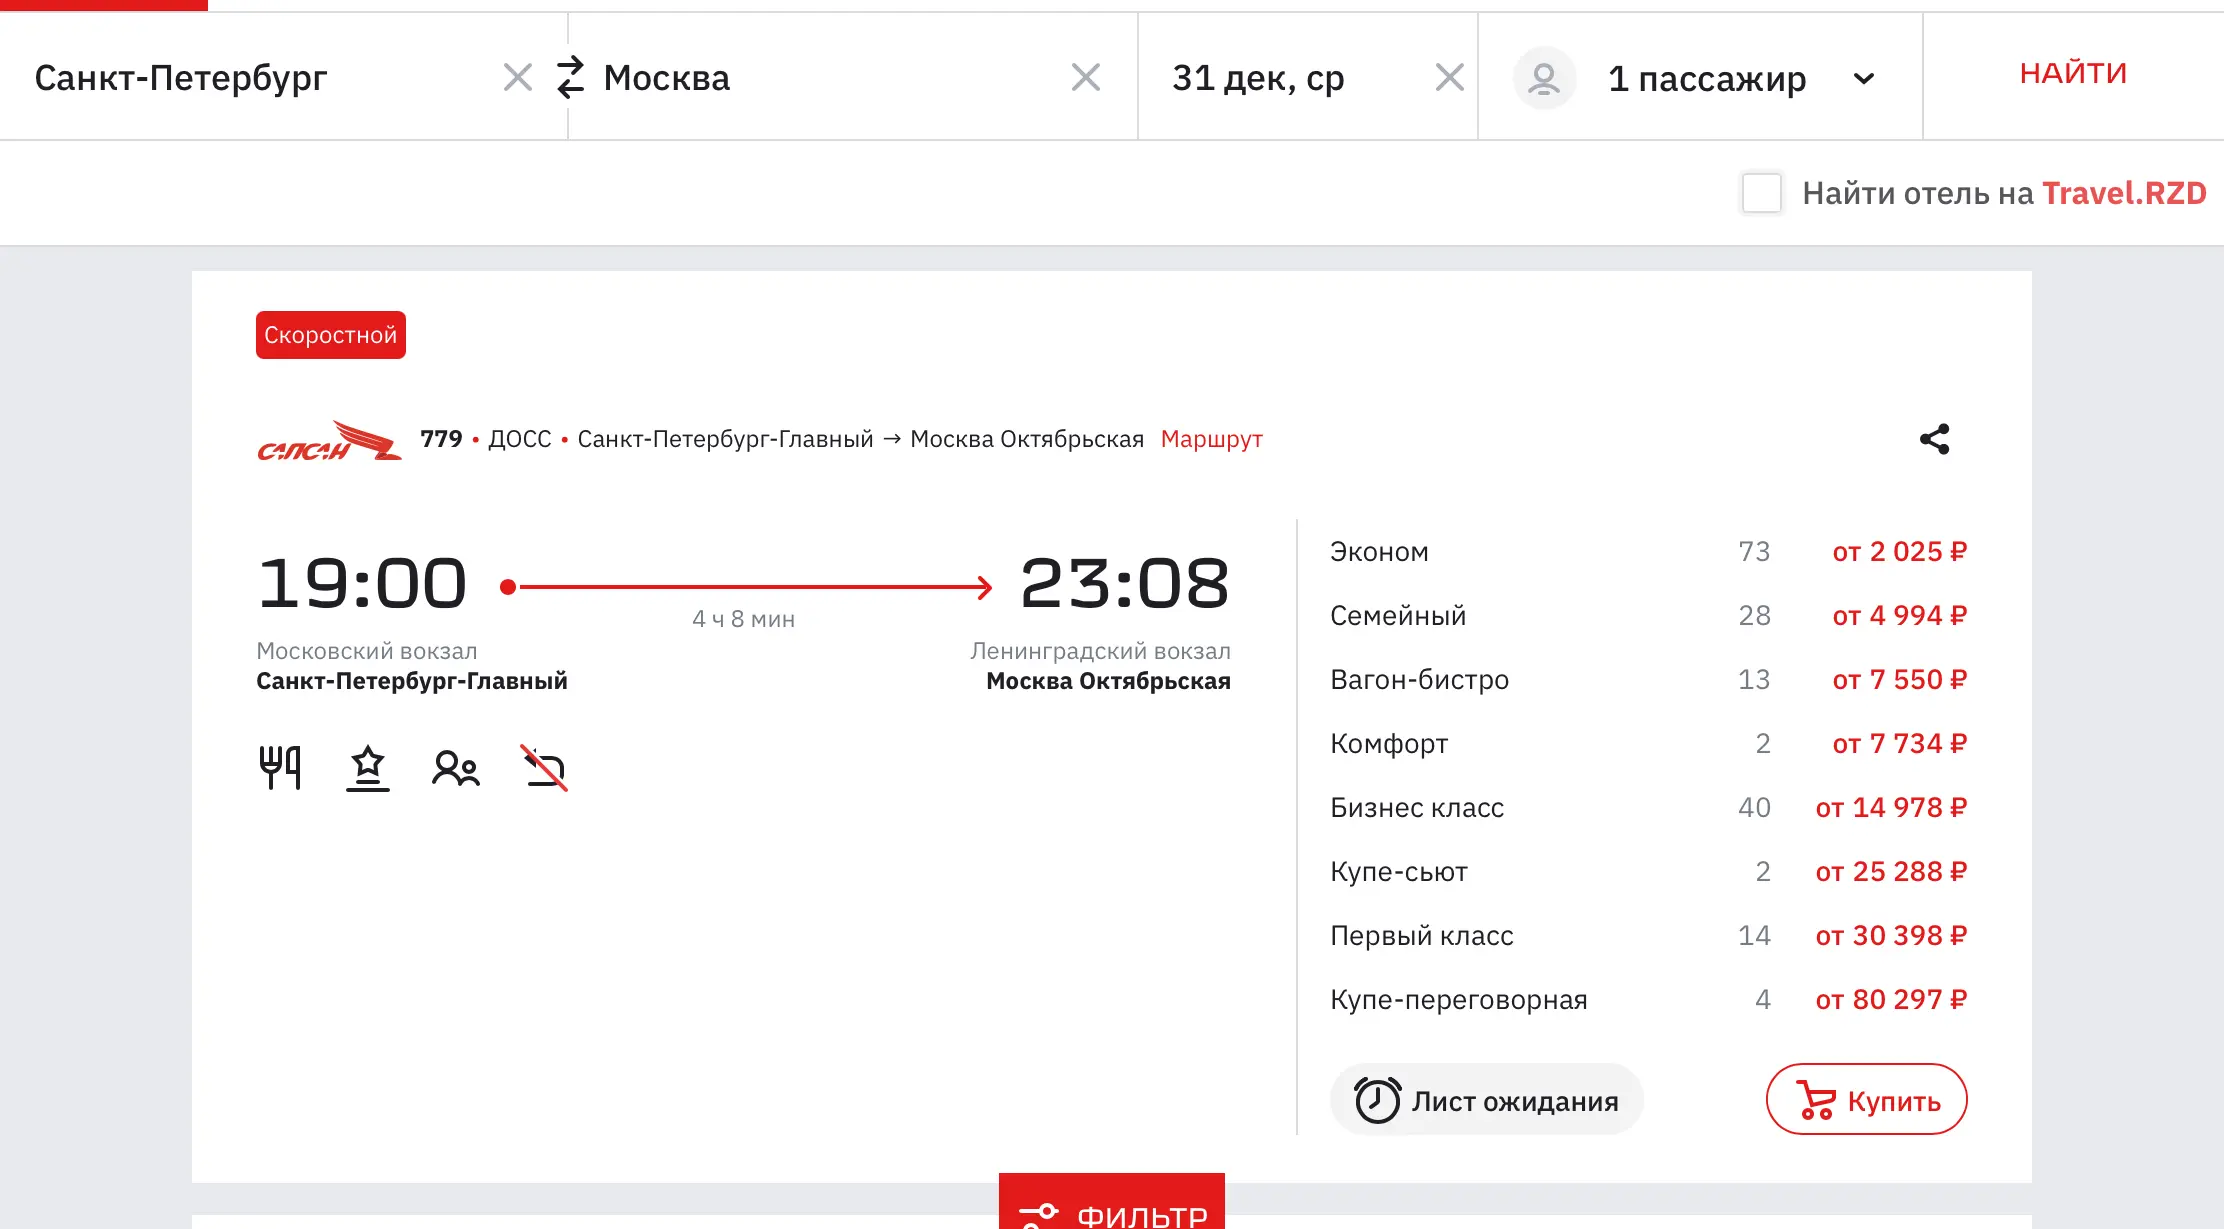Viewport: 2224px width, 1229px height.
Task: Share train 779 via share icon
Action: click(x=1934, y=439)
